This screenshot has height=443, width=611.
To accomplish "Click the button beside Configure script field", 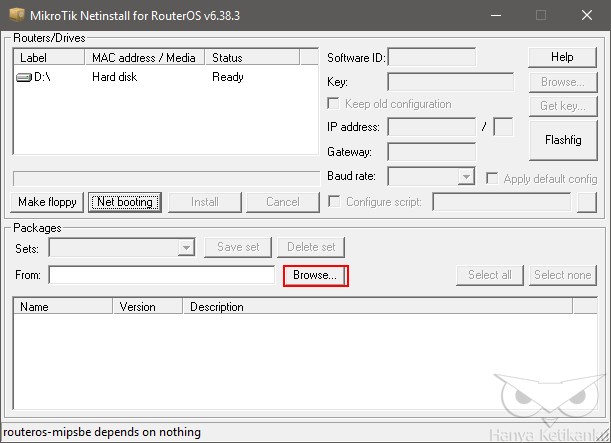I will 587,202.
